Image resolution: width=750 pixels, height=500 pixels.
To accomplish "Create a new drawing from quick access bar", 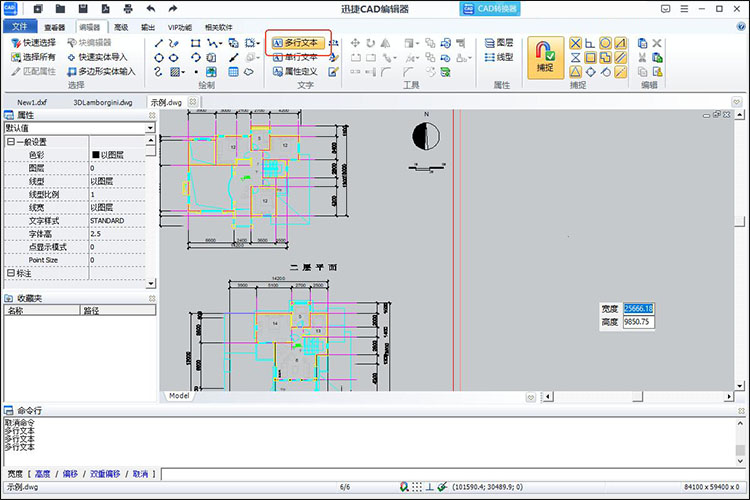I will tap(38, 9).
